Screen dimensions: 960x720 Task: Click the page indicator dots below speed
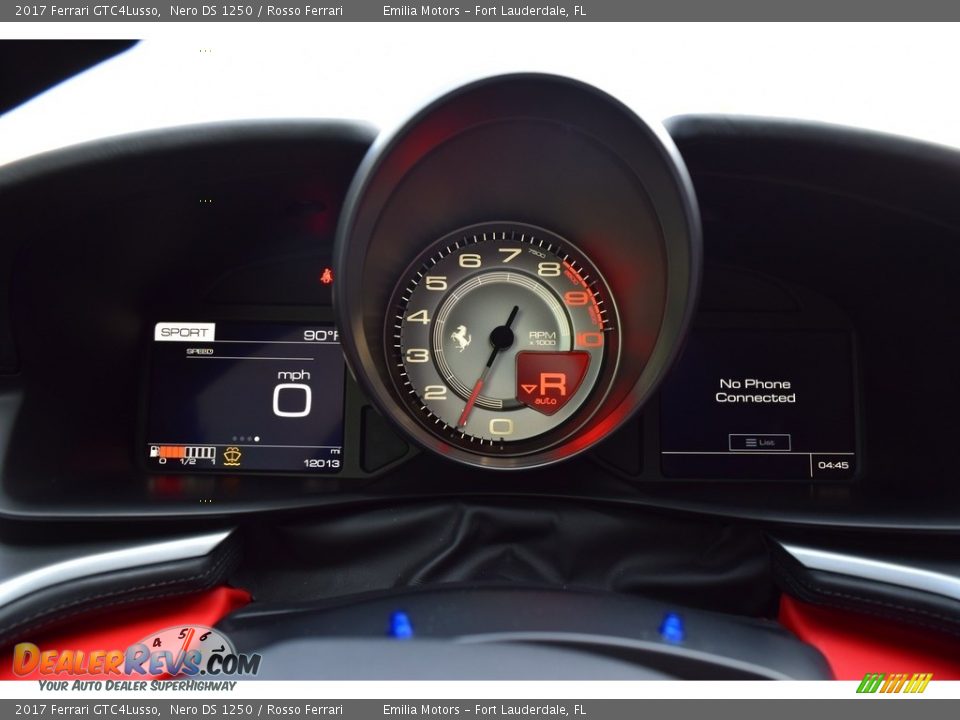point(246,438)
